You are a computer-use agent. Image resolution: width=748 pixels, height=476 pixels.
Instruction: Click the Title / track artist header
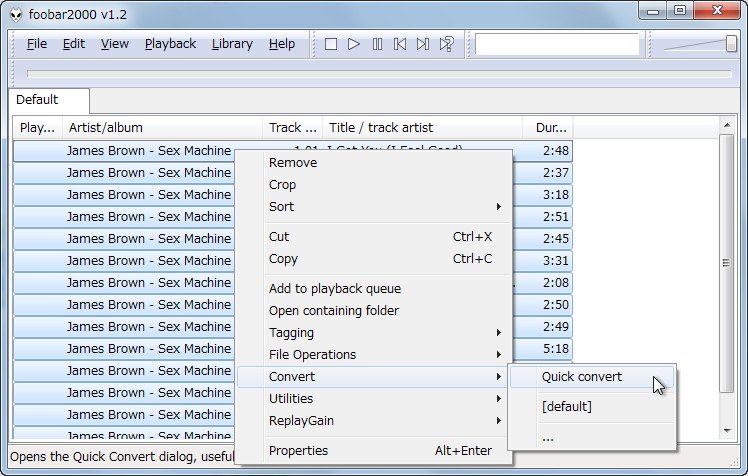pos(423,127)
